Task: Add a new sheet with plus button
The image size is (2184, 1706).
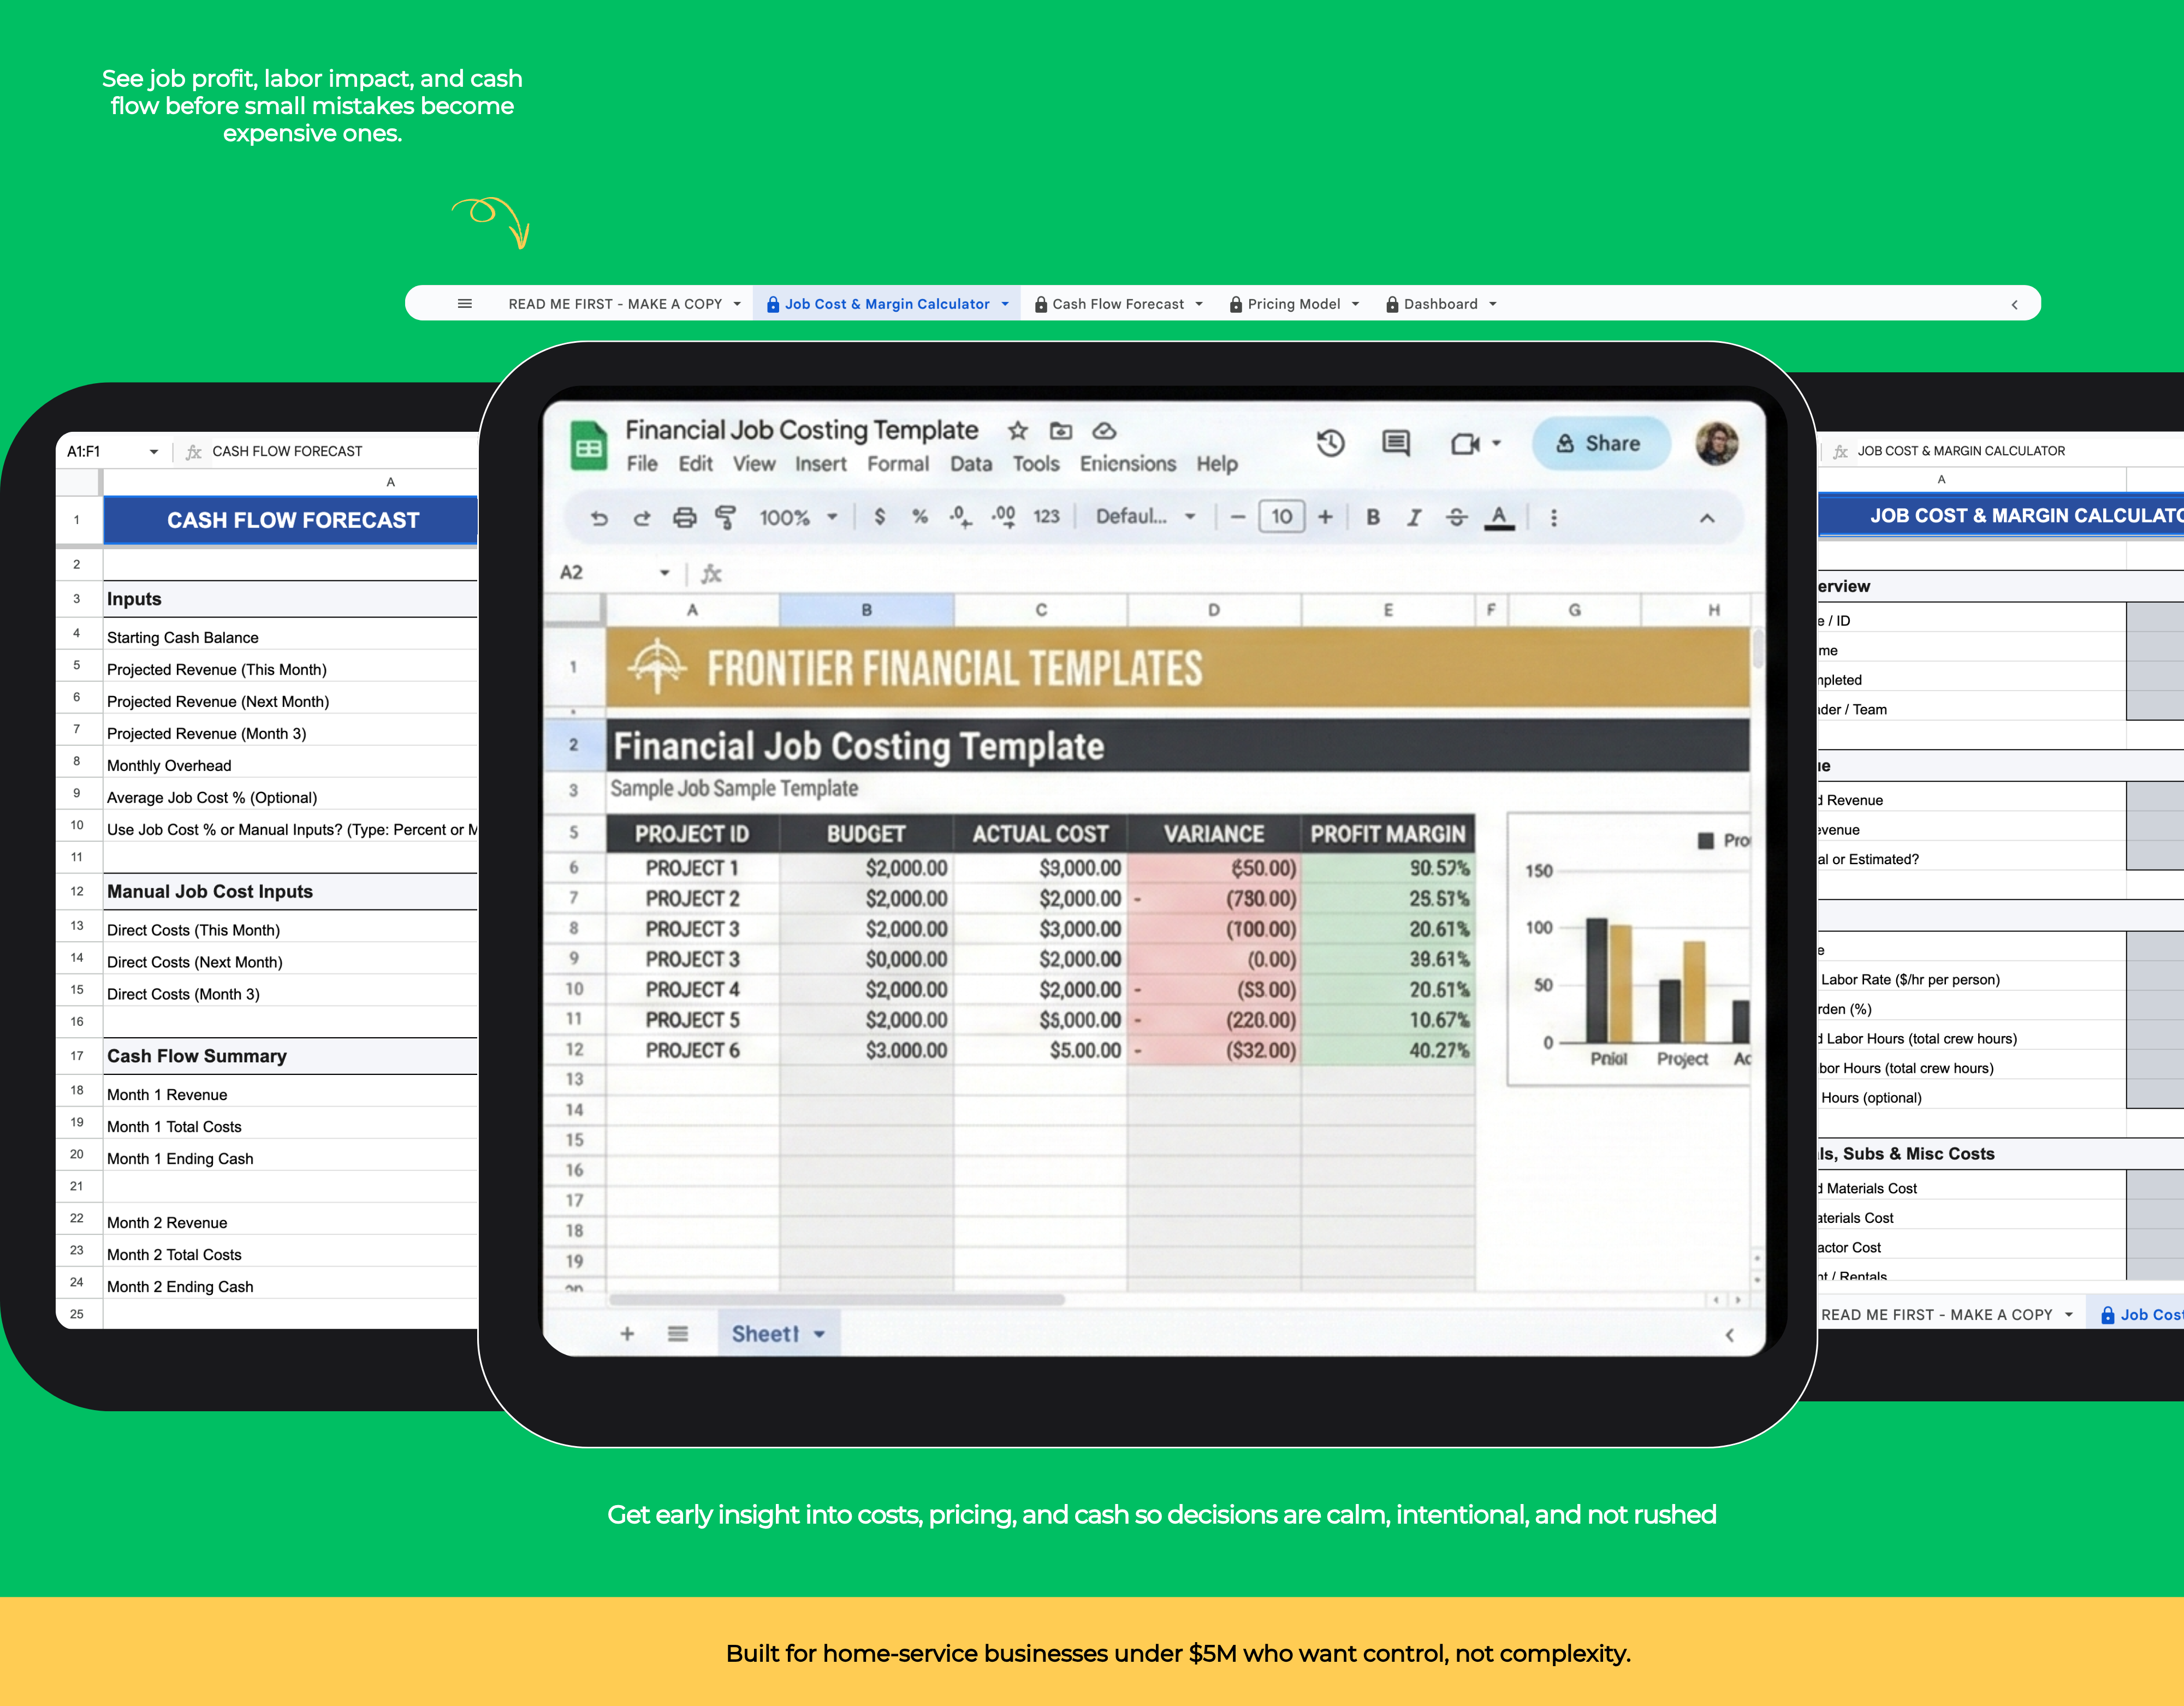Action: coord(627,1333)
